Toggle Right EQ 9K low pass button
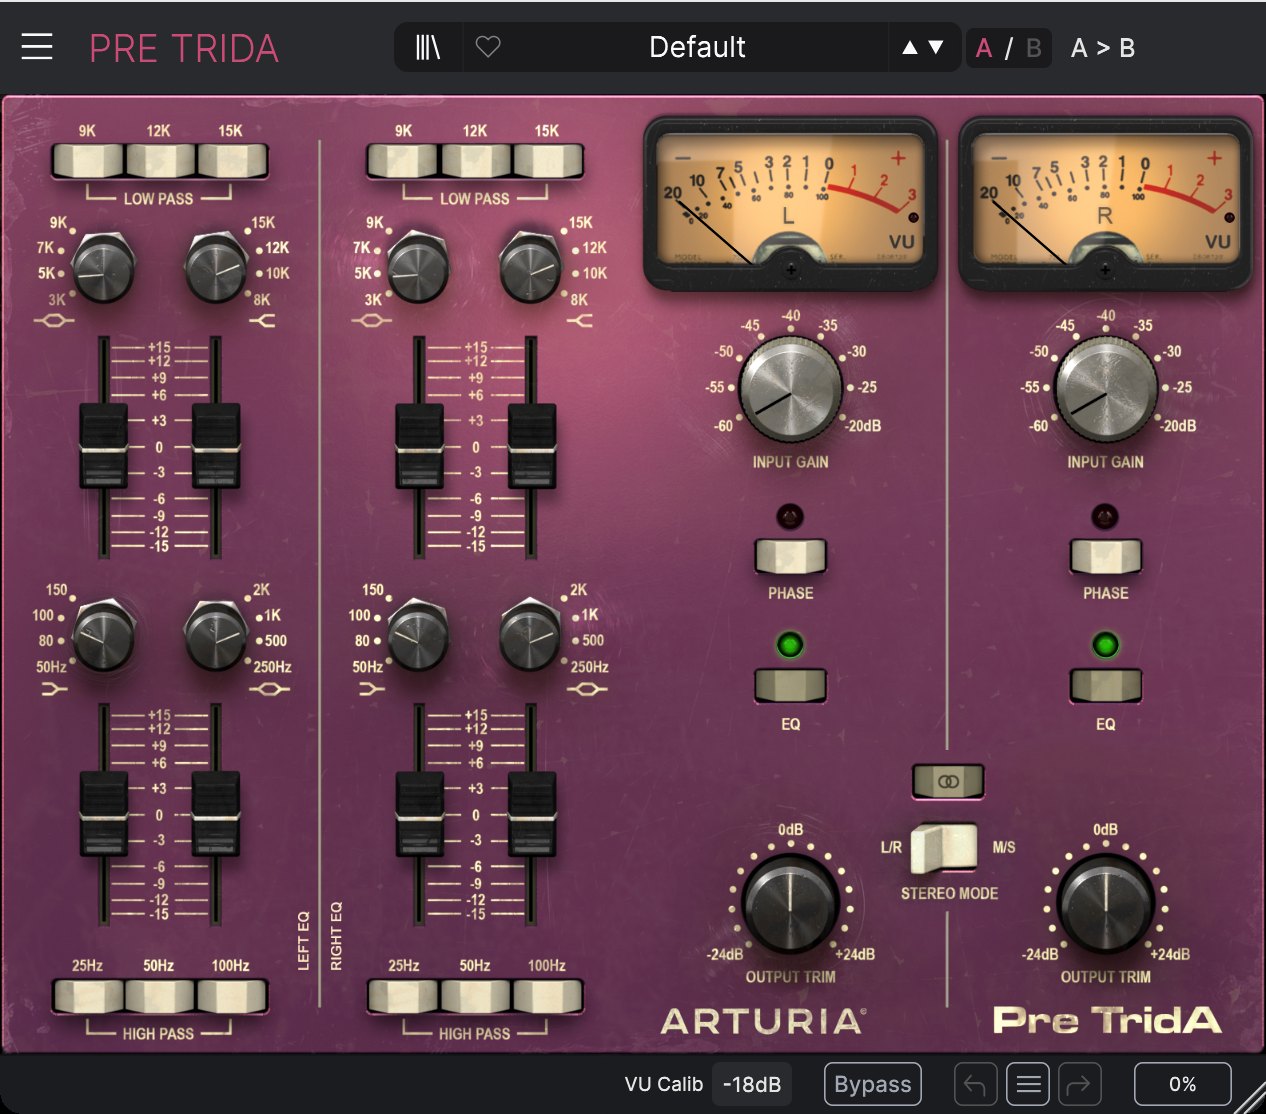Viewport: 1266px width, 1114px height. [x=404, y=160]
